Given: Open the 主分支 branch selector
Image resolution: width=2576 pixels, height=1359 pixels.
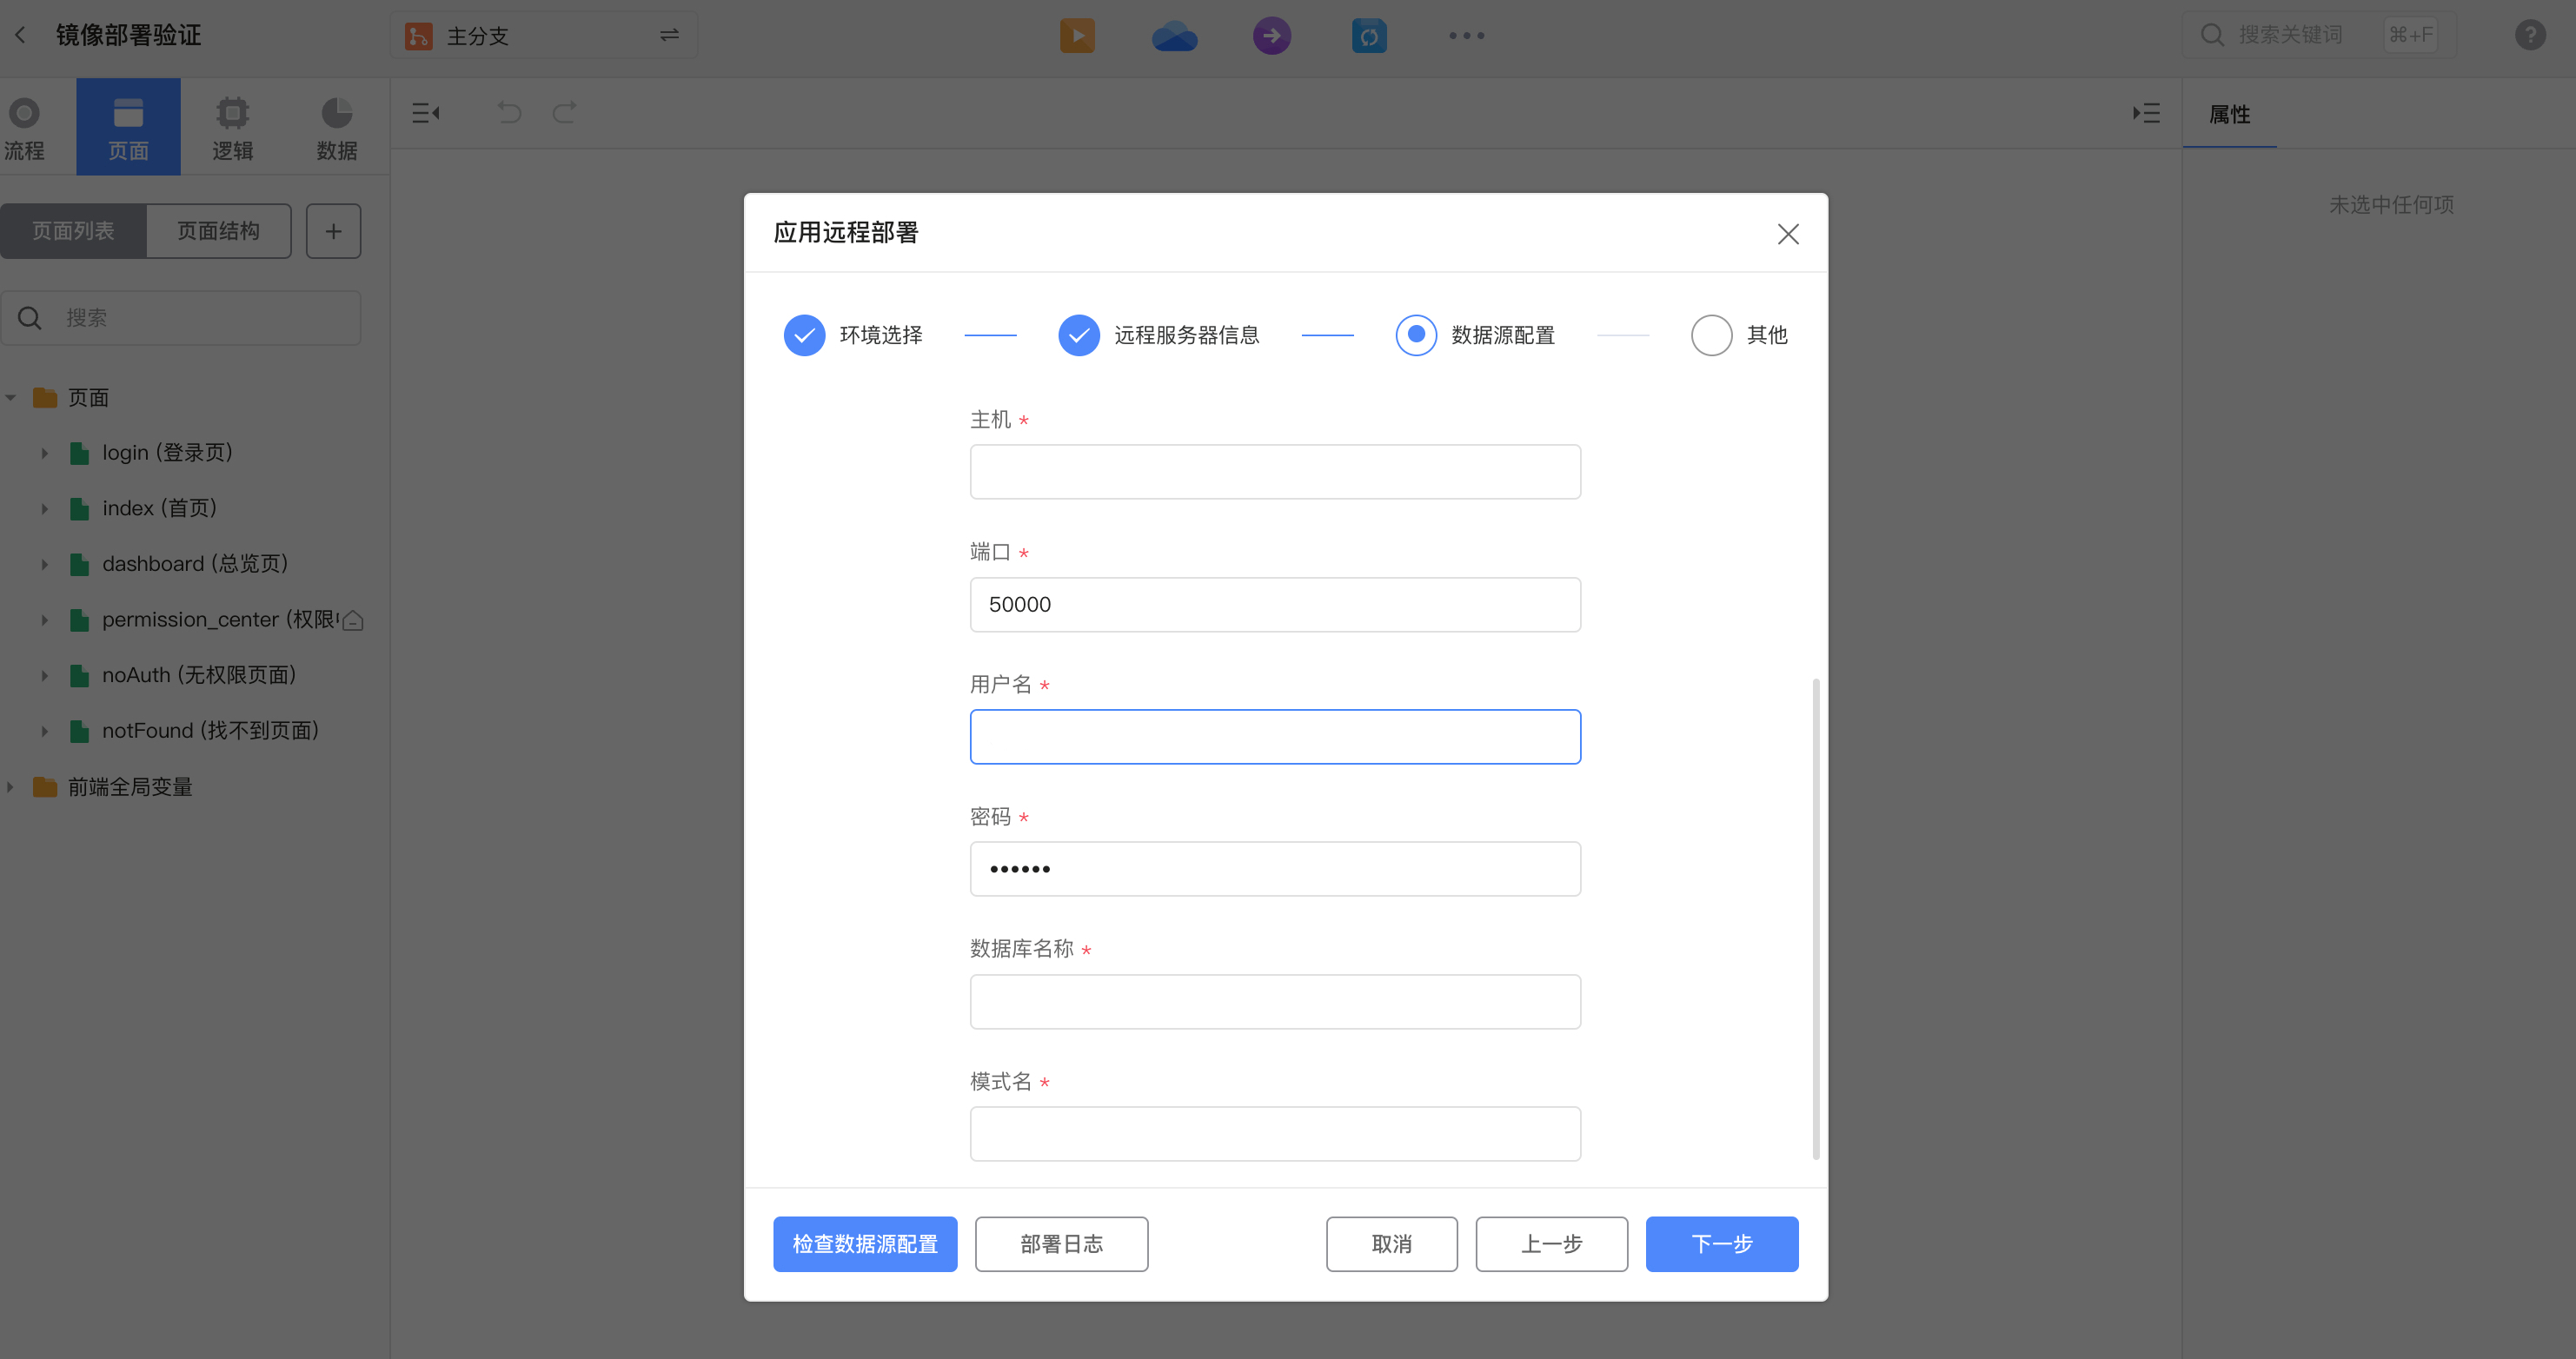Looking at the screenshot, I should tap(543, 36).
